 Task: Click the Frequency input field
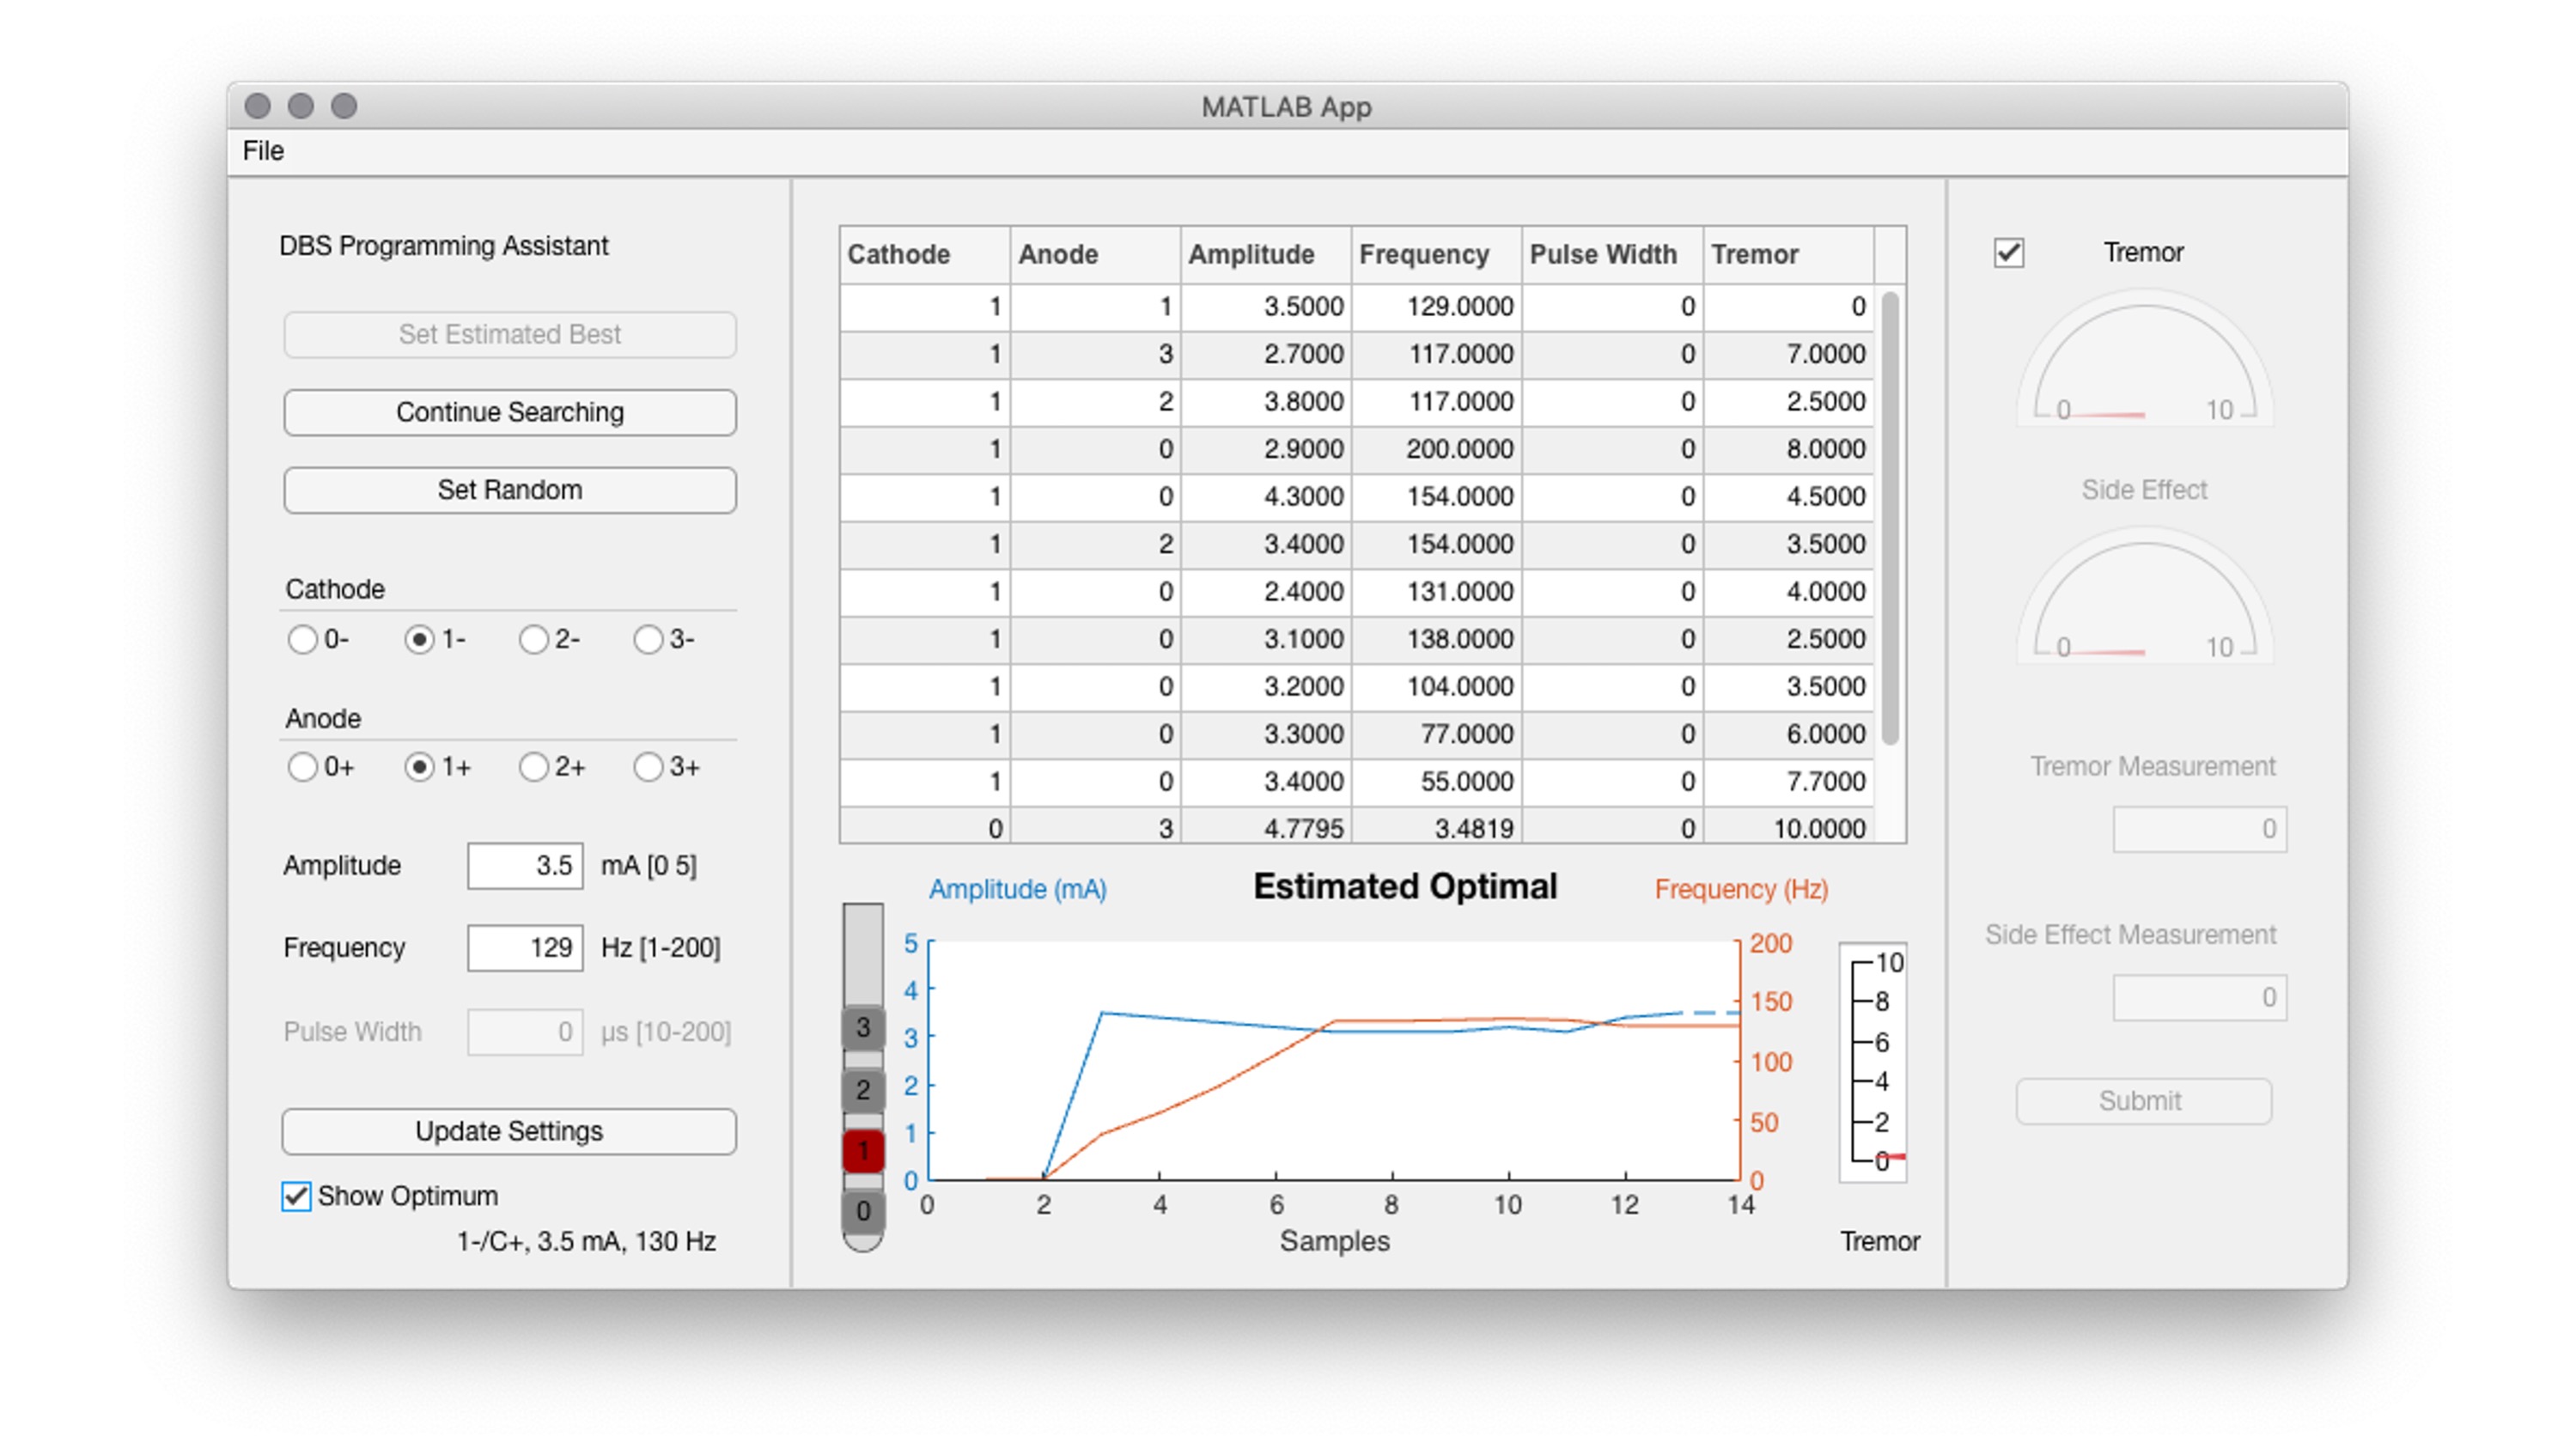tap(524, 947)
